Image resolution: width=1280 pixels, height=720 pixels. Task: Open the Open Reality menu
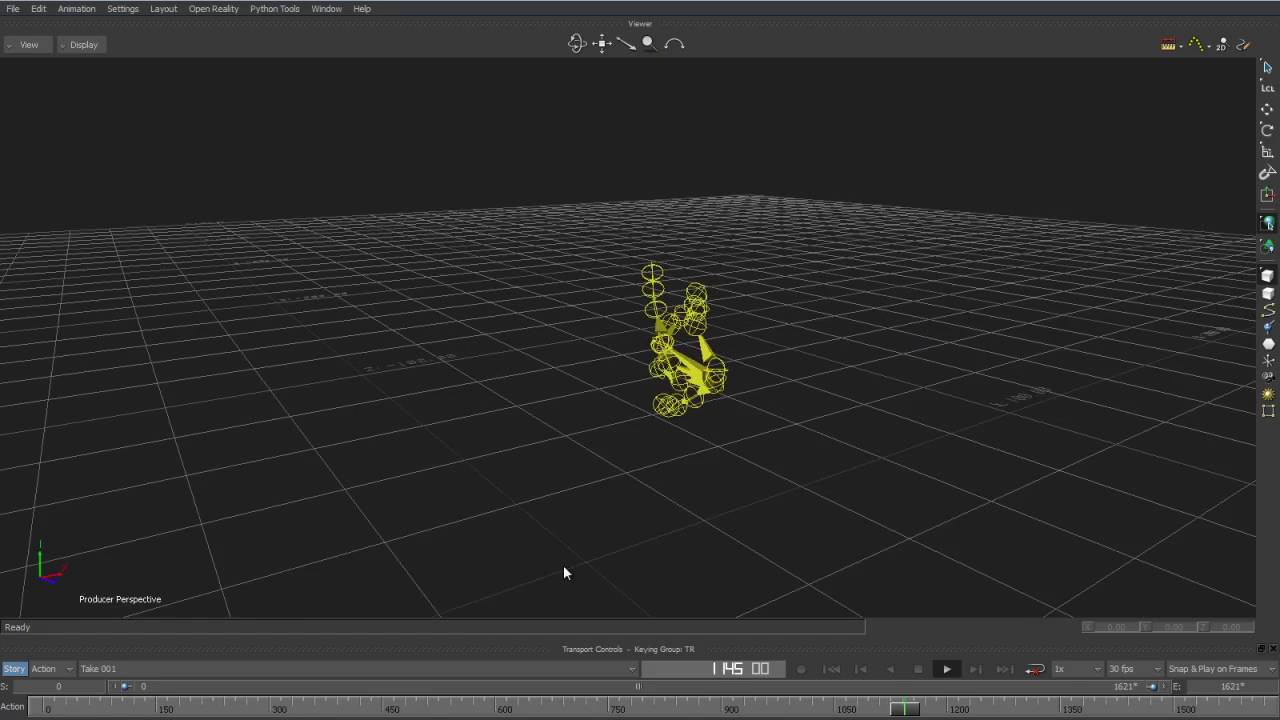tap(213, 9)
